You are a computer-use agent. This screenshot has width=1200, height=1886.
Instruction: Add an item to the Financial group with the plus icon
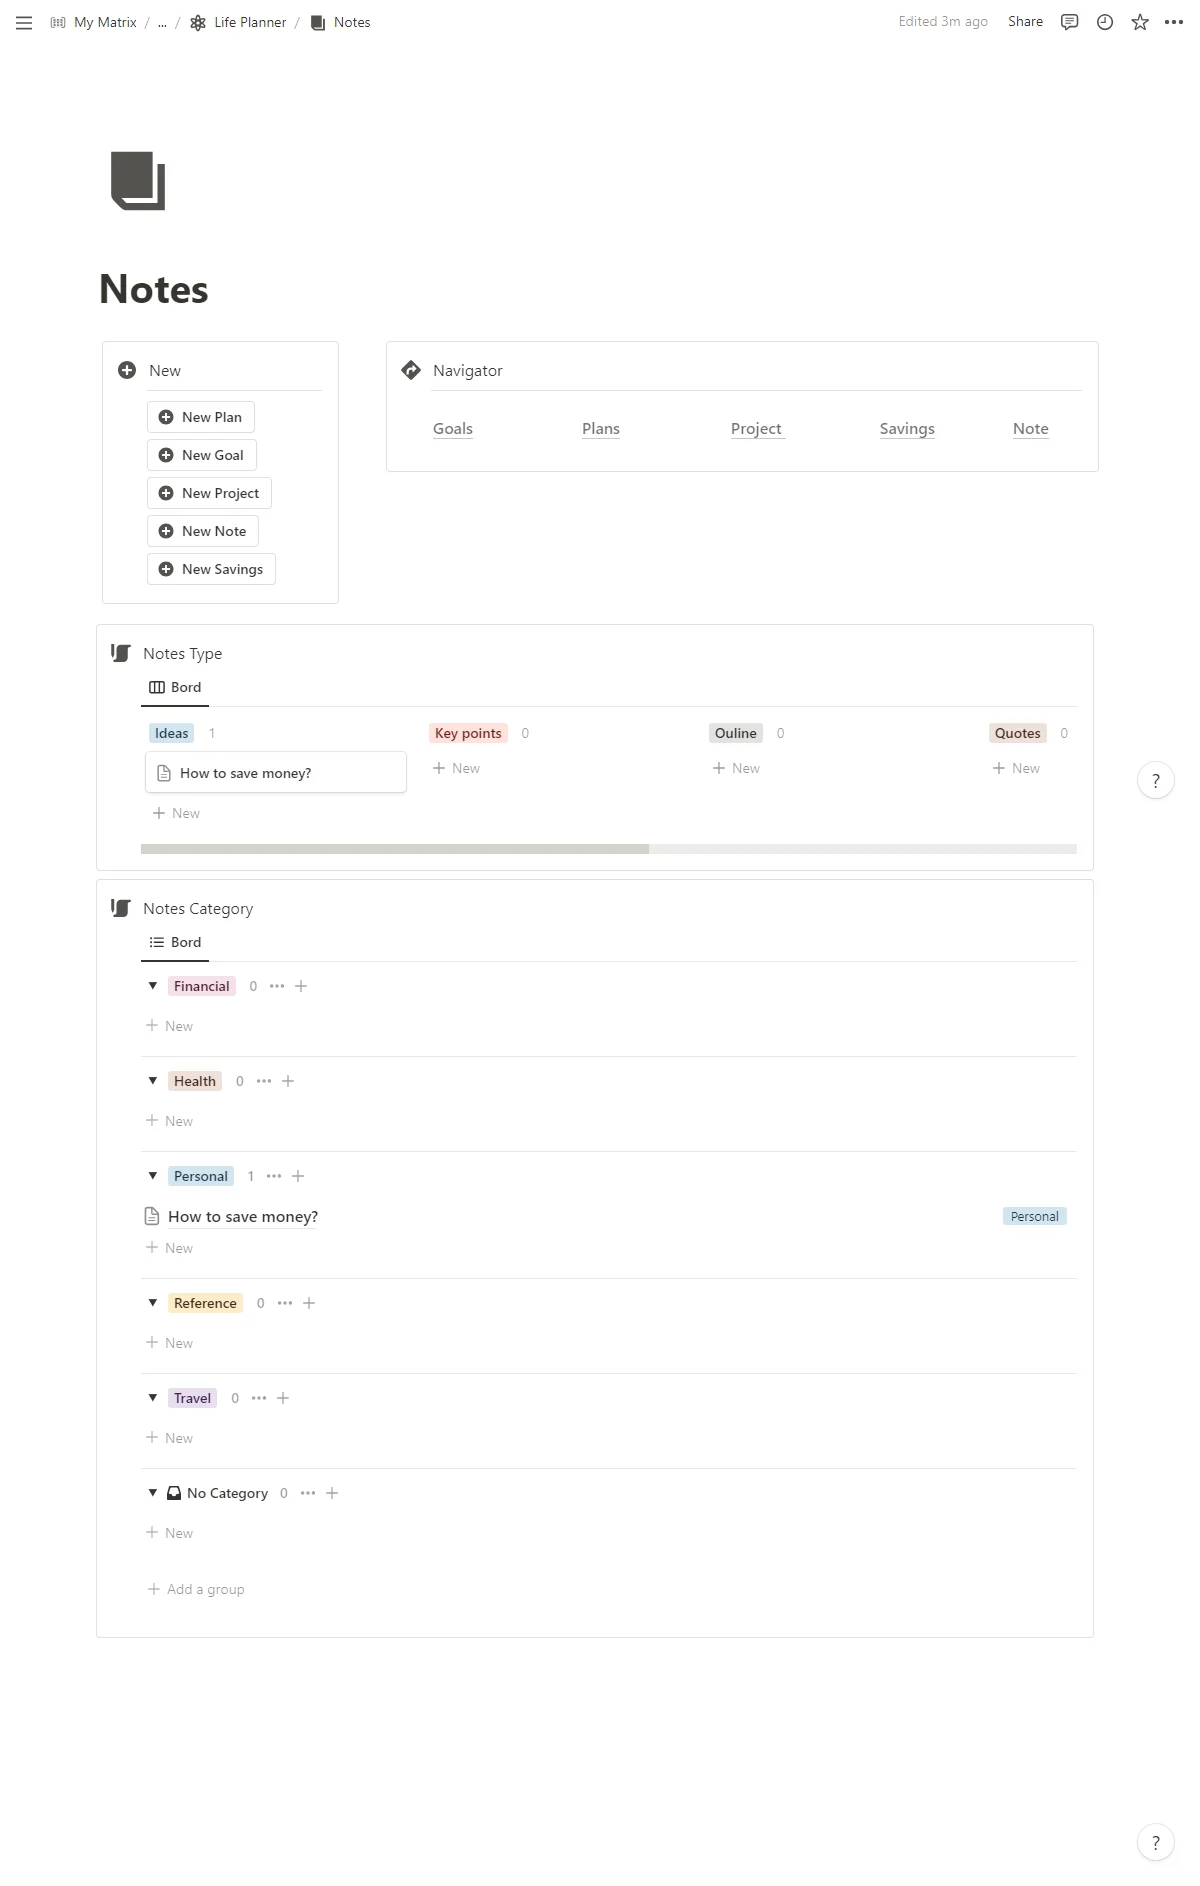pyautogui.click(x=301, y=986)
